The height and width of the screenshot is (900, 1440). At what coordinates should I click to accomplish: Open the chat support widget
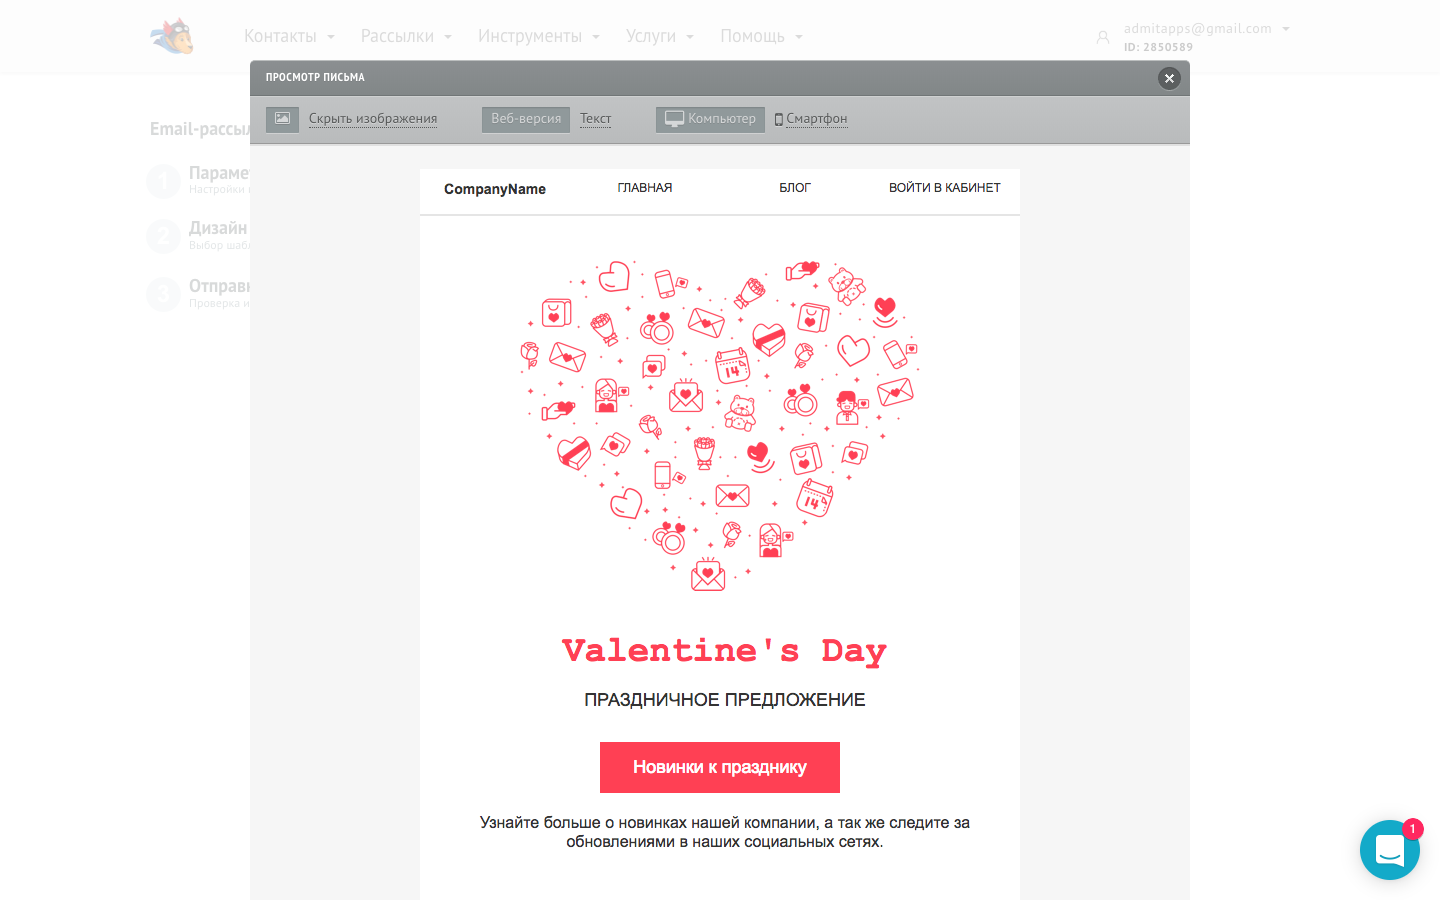(1389, 850)
